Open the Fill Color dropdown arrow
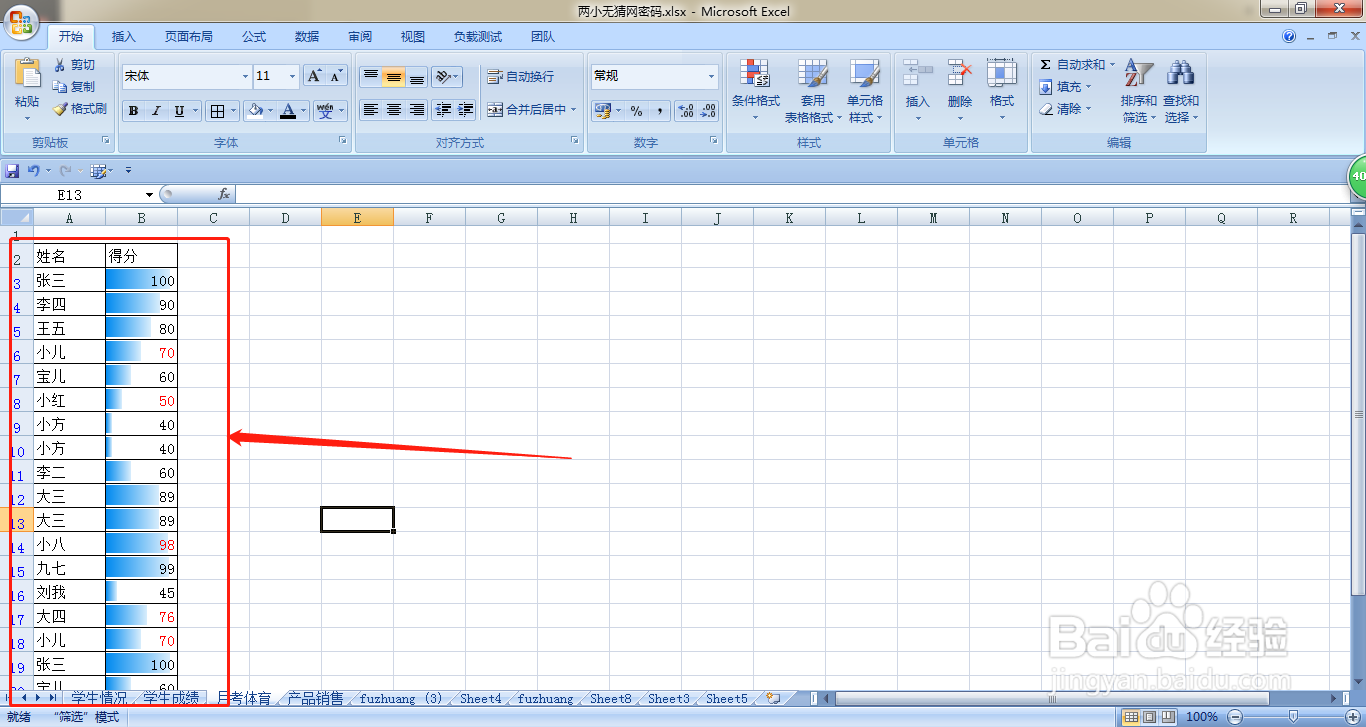 (271, 111)
